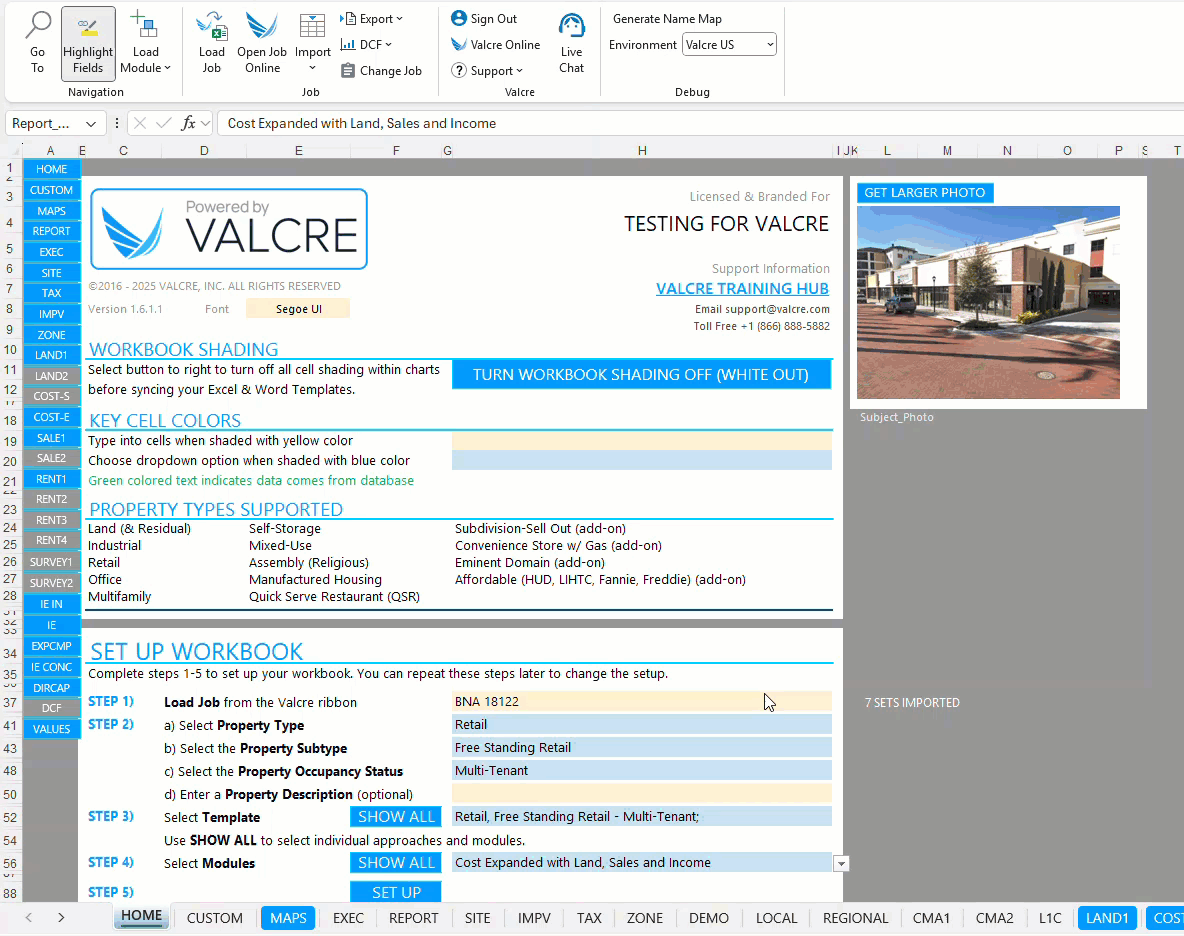Click the SET UP button
This screenshot has height=936, width=1184.
click(x=396, y=892)
